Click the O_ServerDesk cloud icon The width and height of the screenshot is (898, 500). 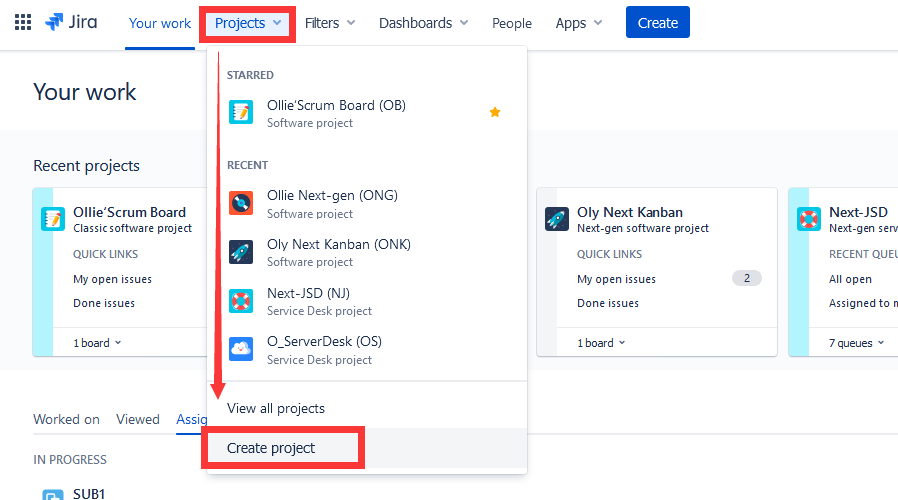point(241,349)
